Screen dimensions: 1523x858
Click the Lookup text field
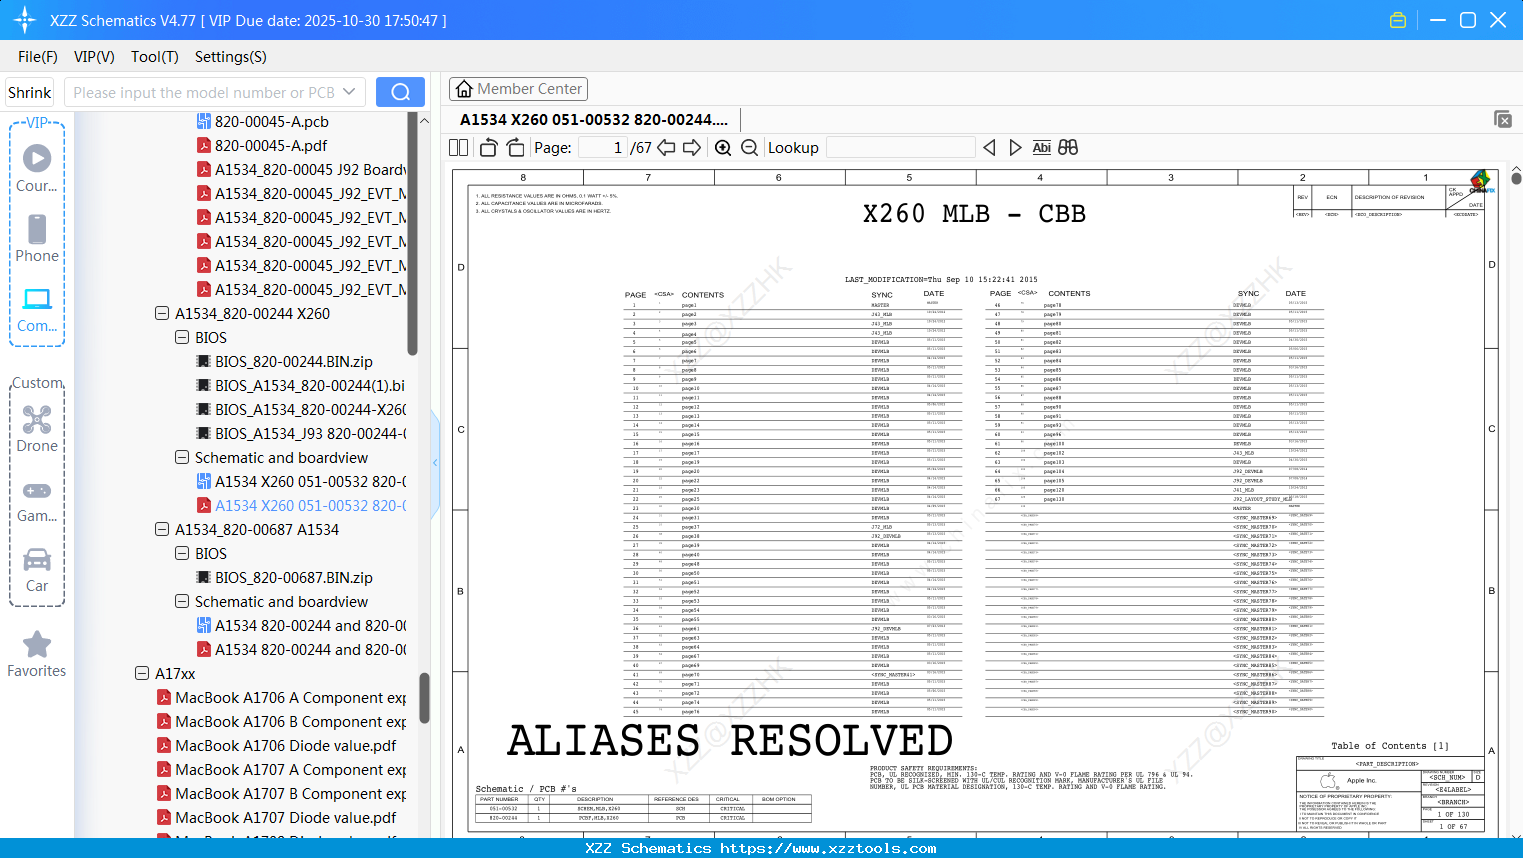point(901,148)
